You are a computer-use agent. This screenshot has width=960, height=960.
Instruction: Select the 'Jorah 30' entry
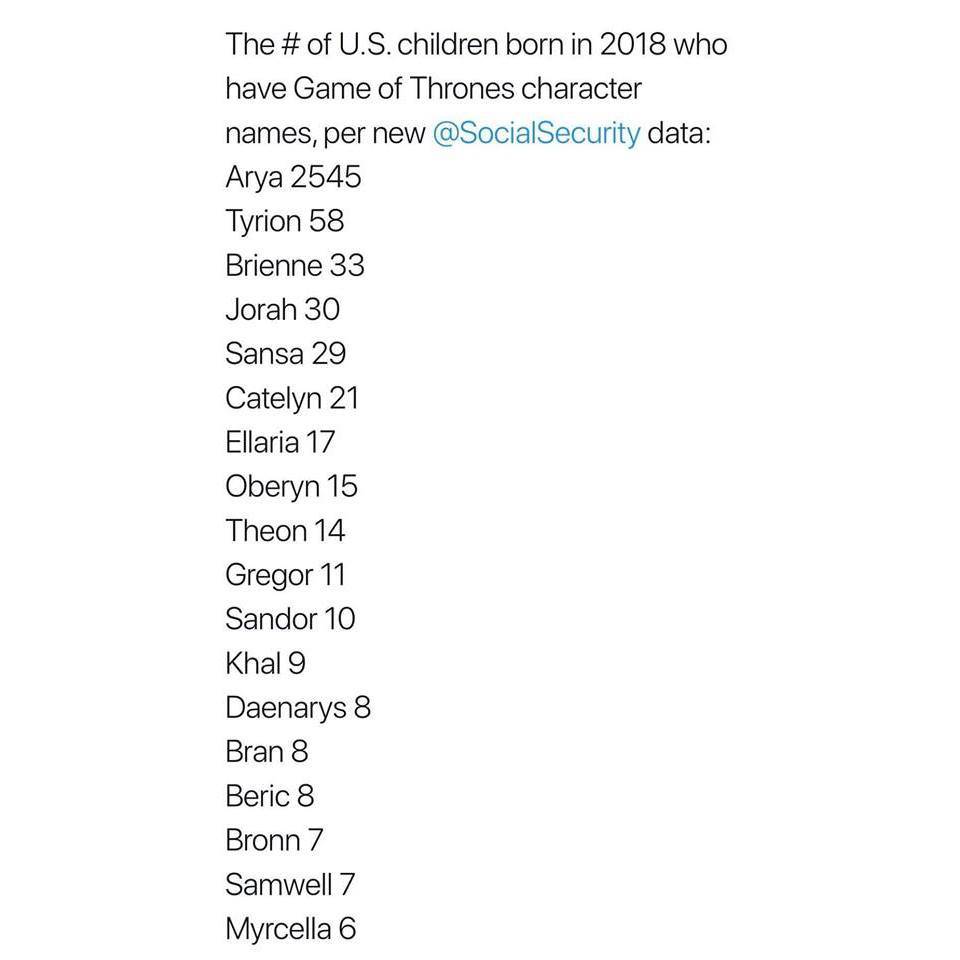(282, 309)
